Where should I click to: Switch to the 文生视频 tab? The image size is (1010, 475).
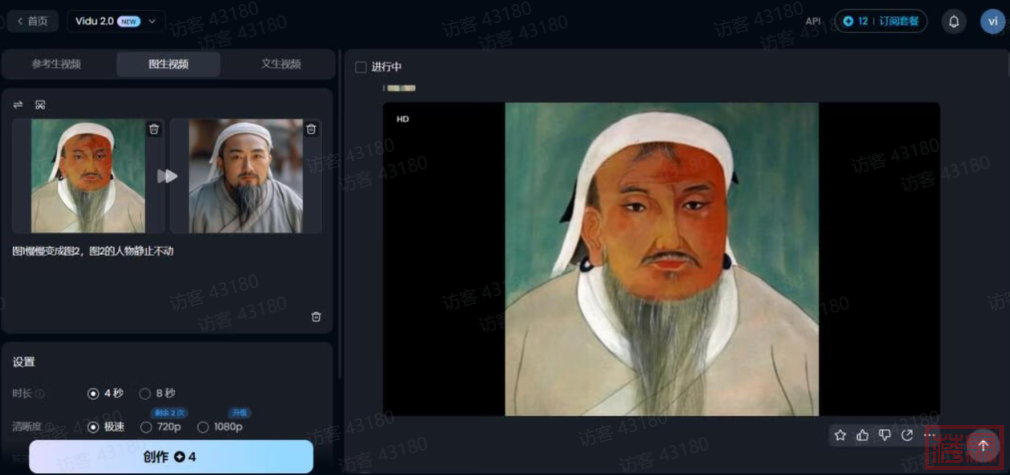pyautogui.click(x=281, y=64)
